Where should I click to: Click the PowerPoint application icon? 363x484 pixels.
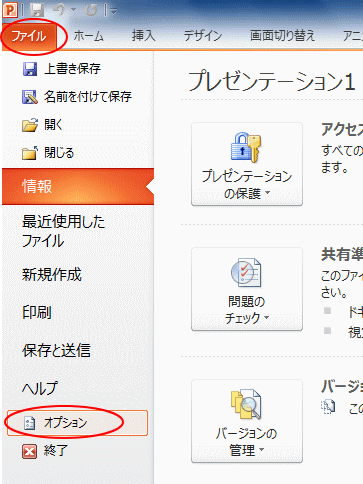pyautogui.click(x=10, y=10)
